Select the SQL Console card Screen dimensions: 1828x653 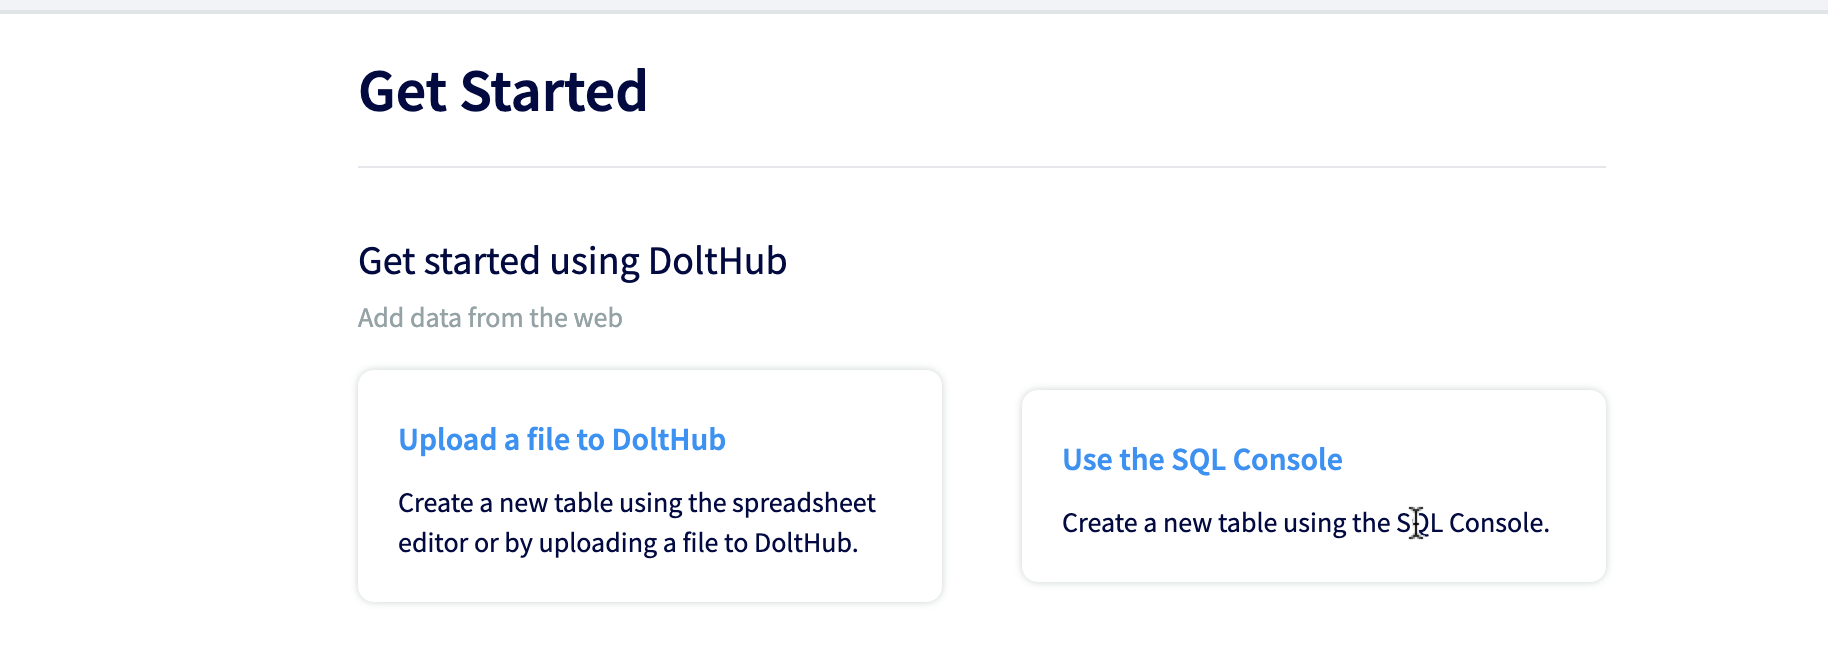(1313, 485)
